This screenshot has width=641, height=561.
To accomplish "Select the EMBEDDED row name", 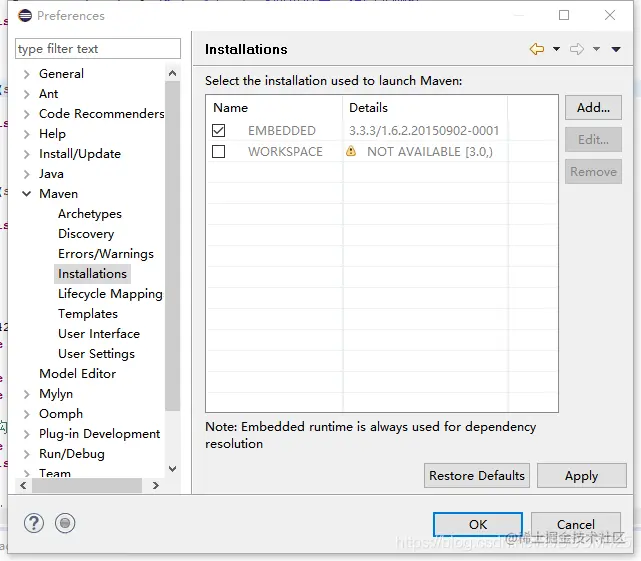I will coord(282,131).
